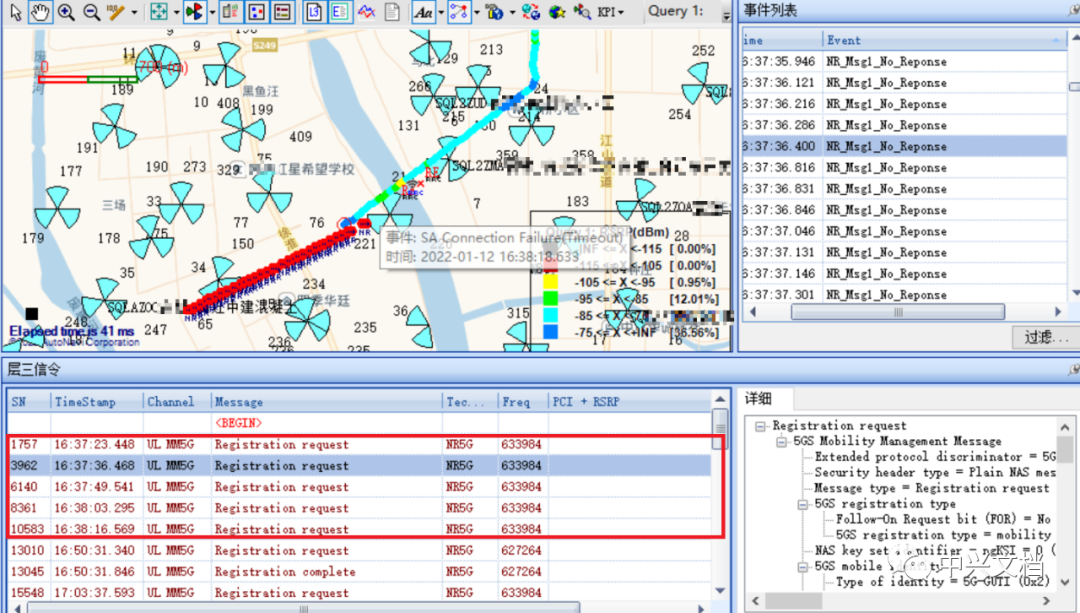Click the fit map to view icon

[x=159, y=10]
